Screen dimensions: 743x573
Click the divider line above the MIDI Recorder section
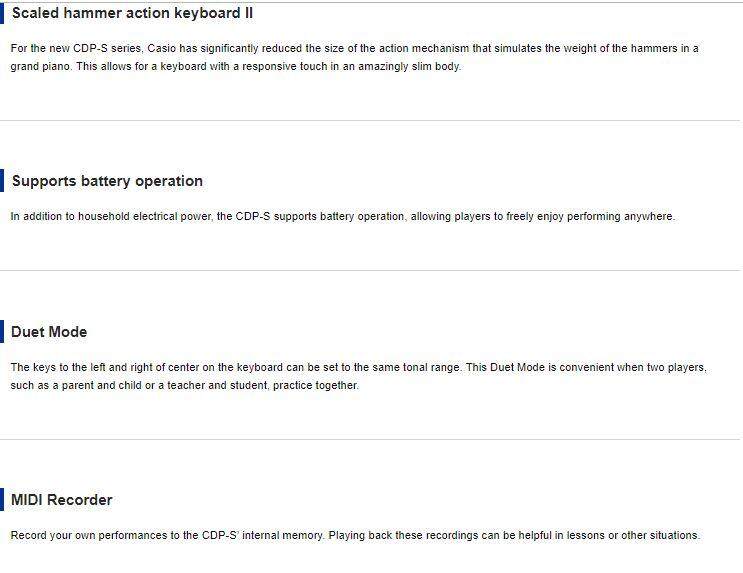(371, 439)
